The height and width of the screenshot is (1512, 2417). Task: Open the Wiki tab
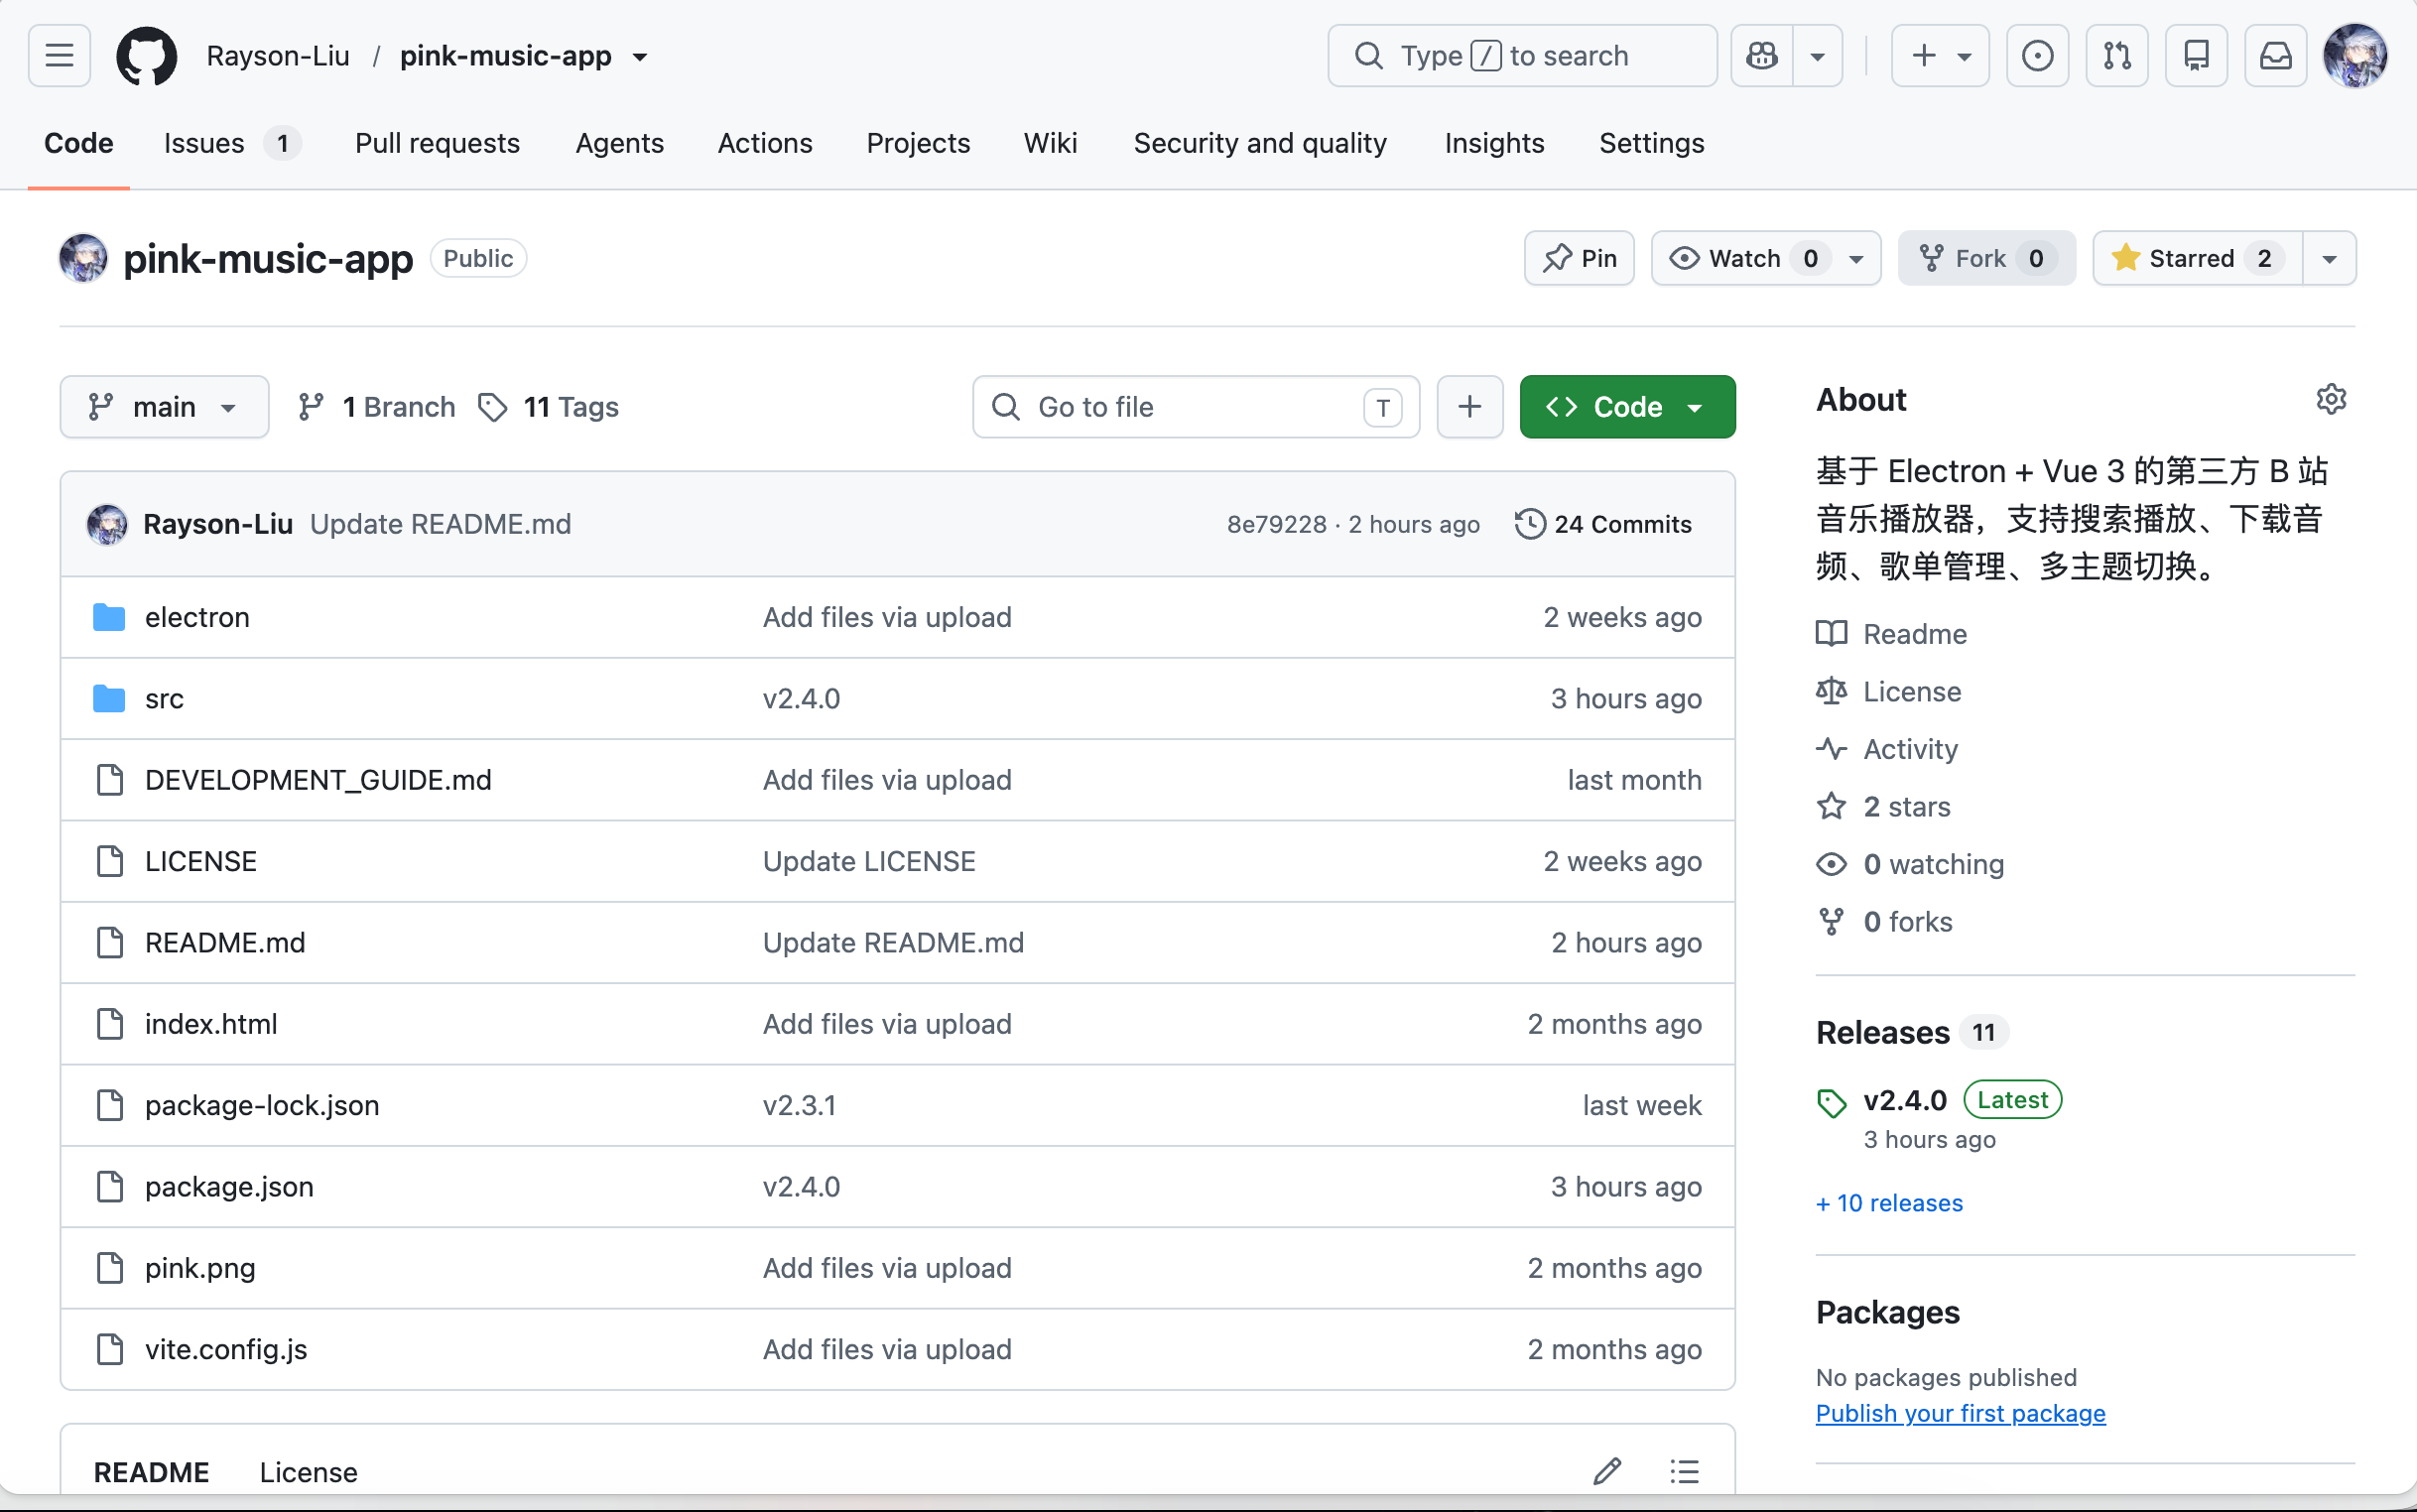(x=1050, y=143)
